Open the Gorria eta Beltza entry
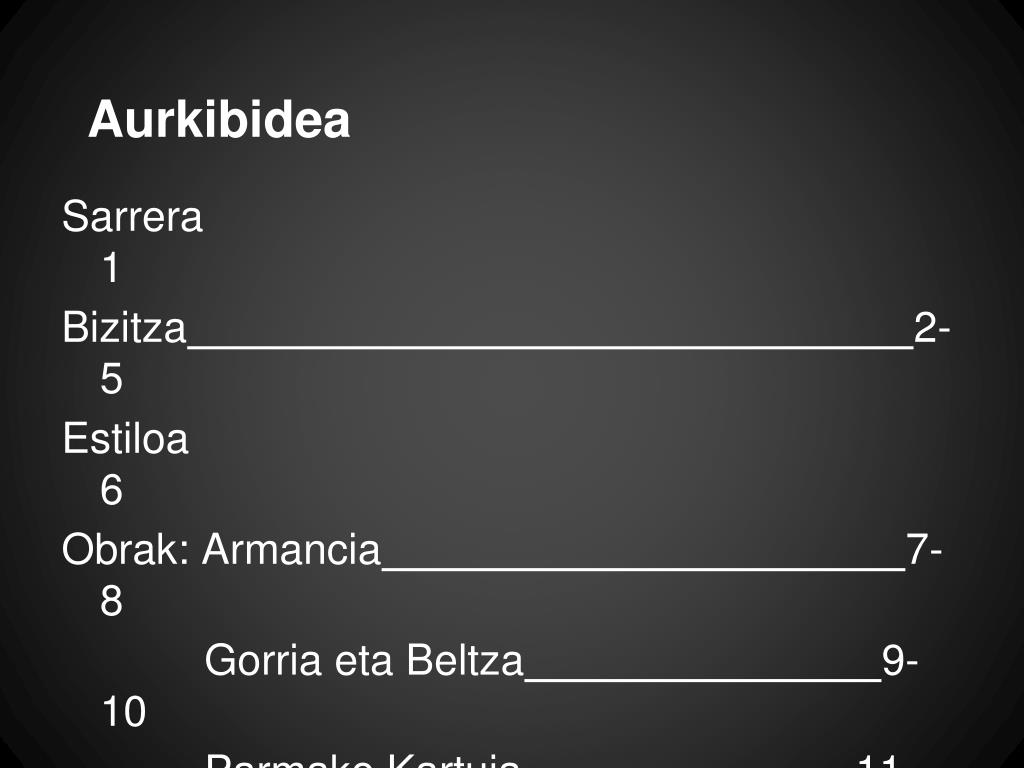 click(x=364, y=660)
